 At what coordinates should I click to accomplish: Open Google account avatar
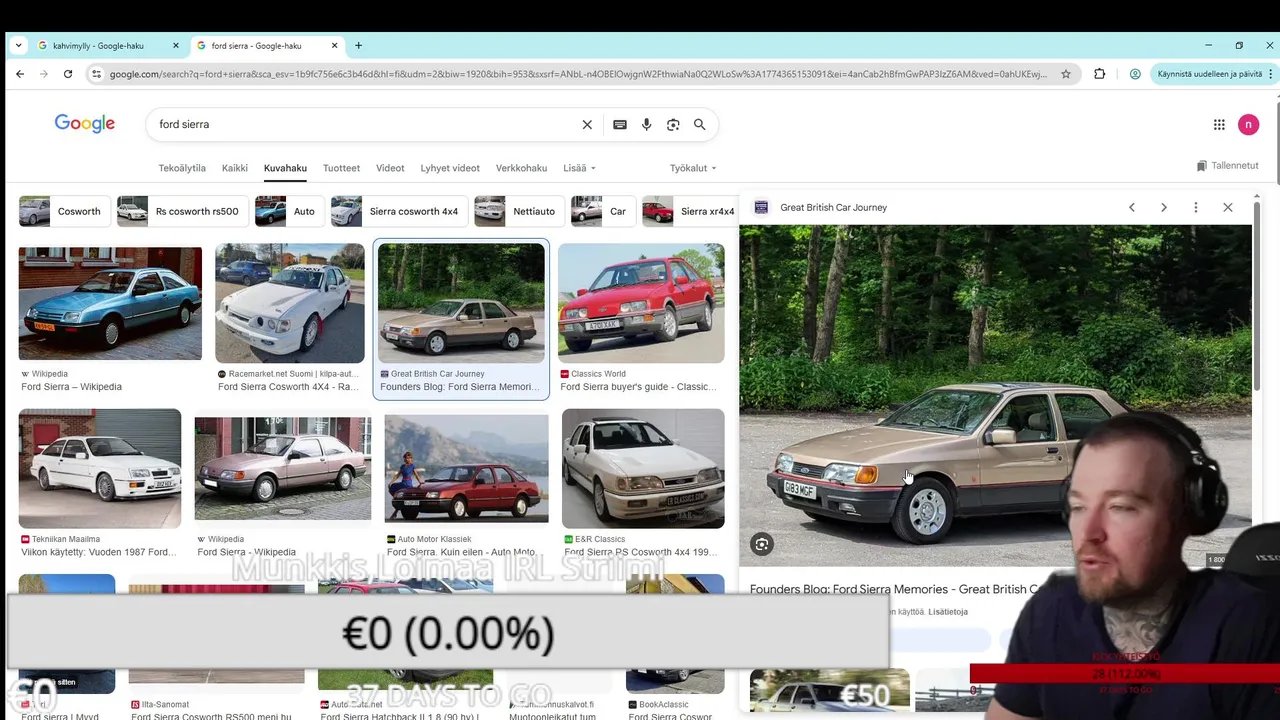(x=1248, y=125)
